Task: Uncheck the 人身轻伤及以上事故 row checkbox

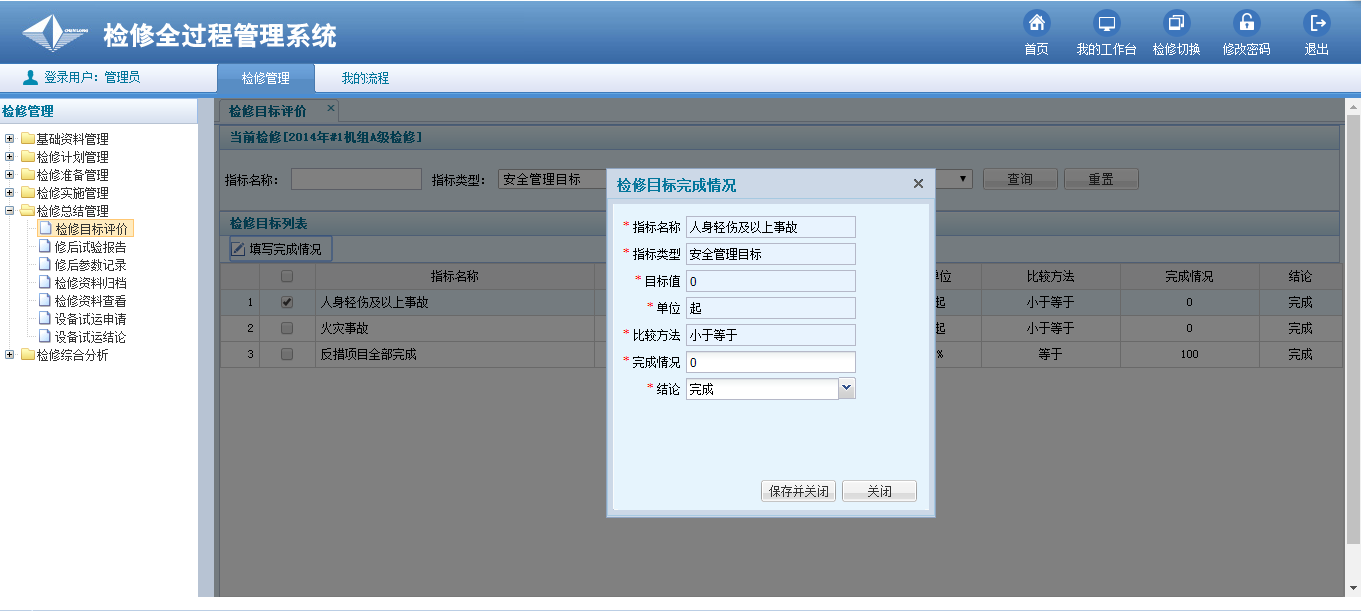Action: [287, 301]
